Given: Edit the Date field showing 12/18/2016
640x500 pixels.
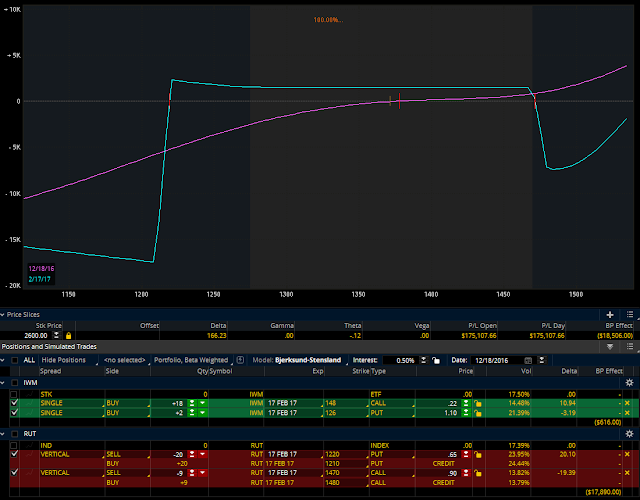Looking at the screenshot, I should tap(496, 360).
